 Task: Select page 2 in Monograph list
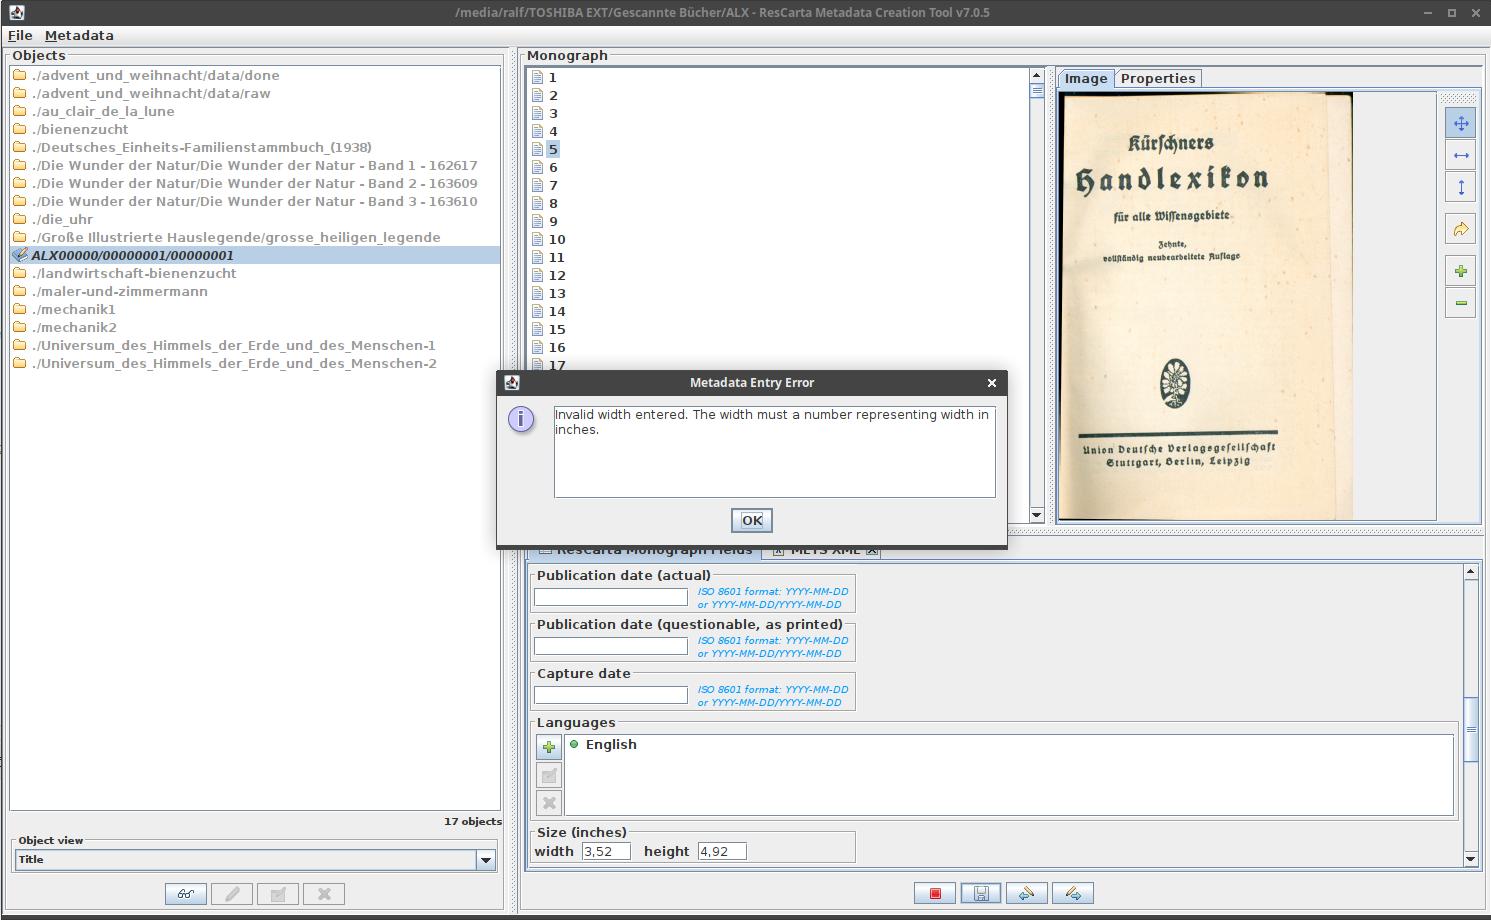tap(553, 95)
